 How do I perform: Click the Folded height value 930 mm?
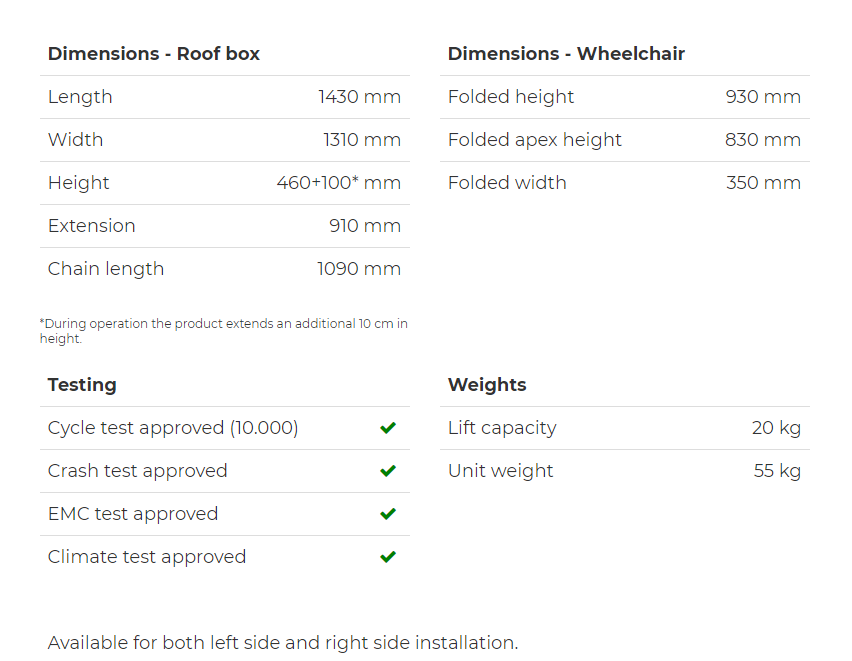763,97
